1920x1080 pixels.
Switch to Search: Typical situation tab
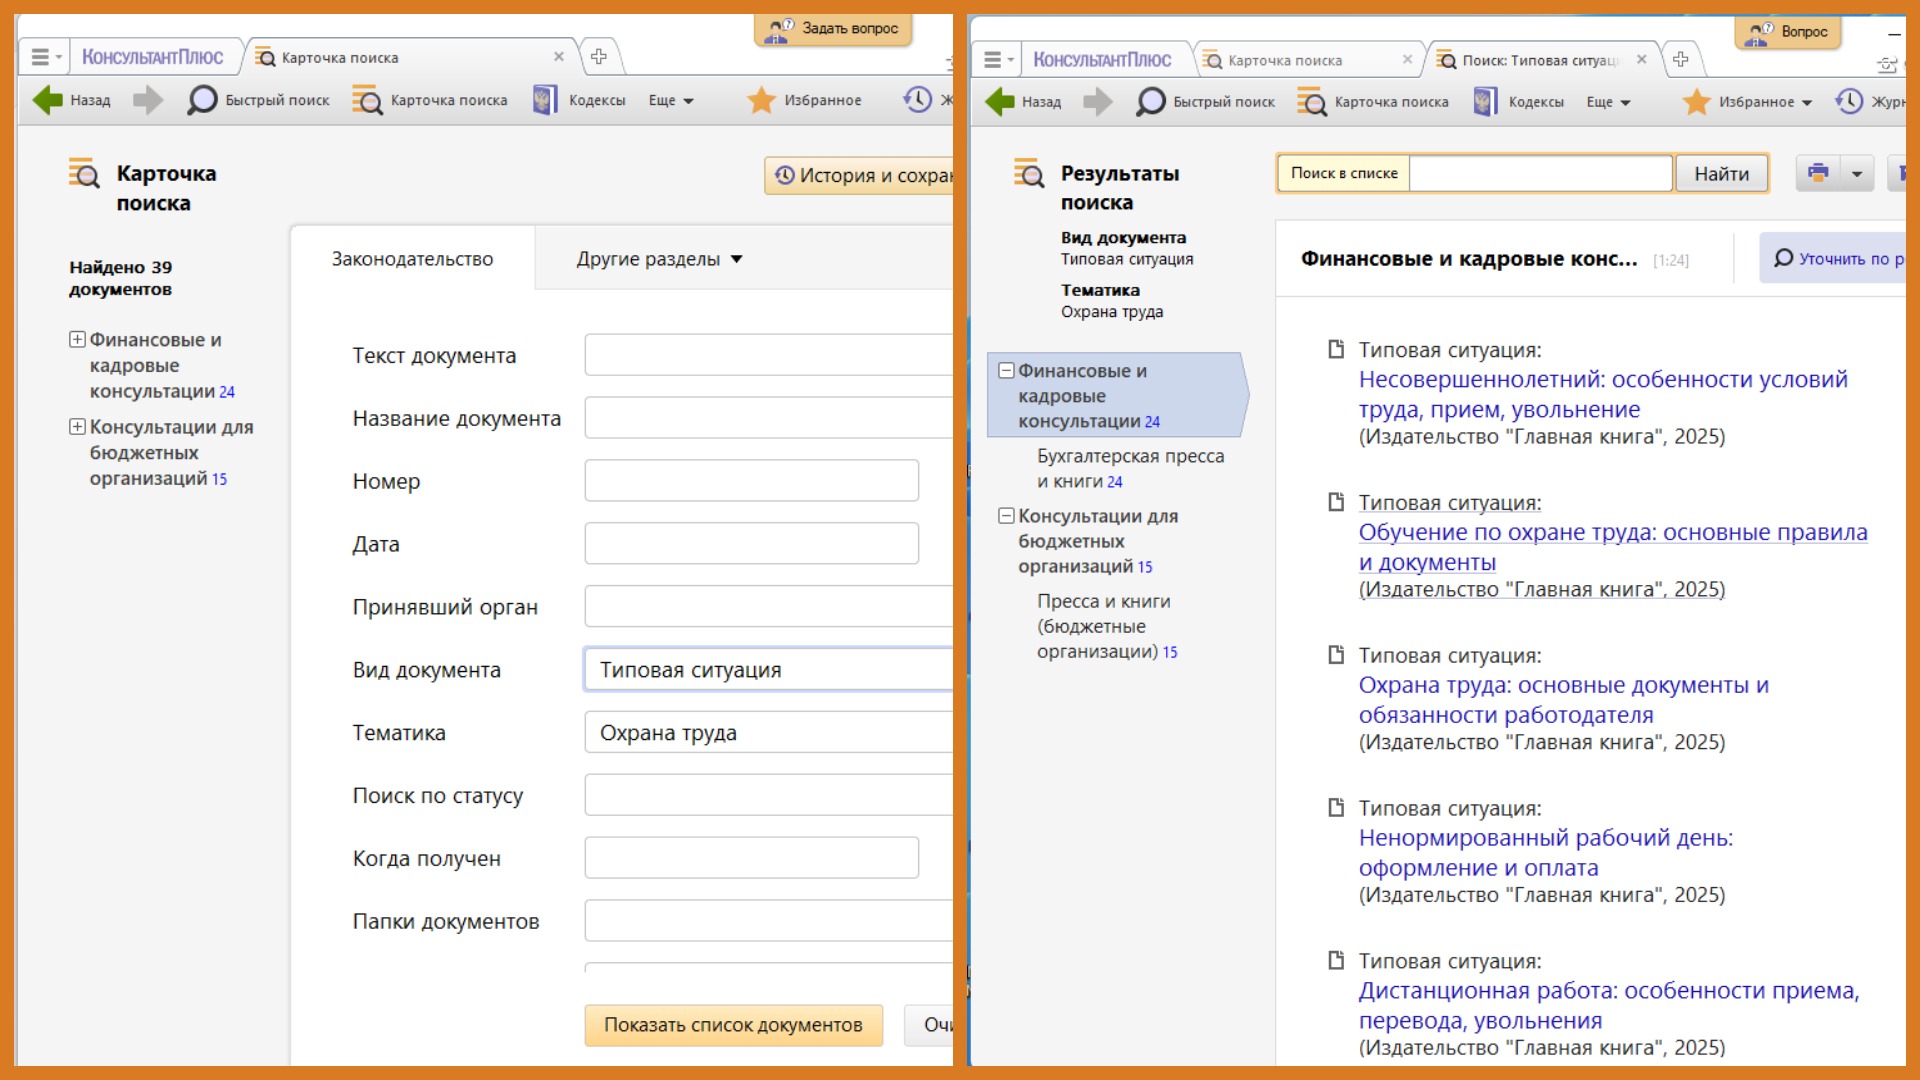(1538, 60)
